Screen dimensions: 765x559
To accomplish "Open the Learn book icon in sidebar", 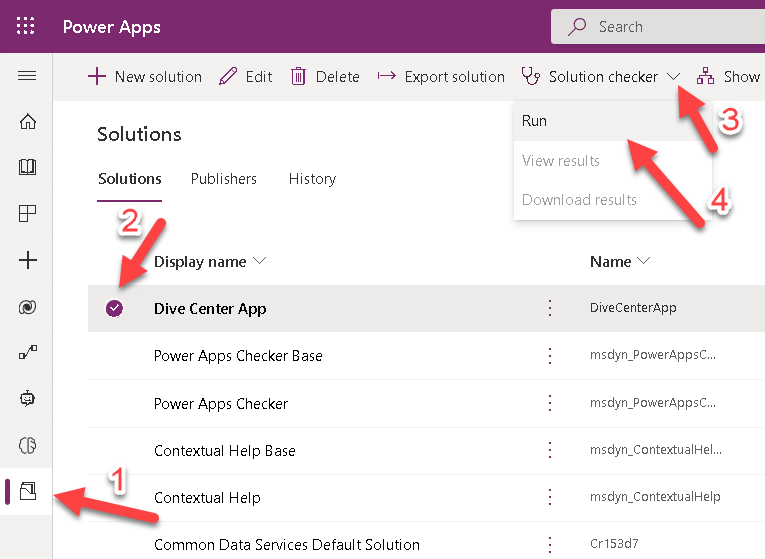I will pyautogui.click(x=27, y=167).
